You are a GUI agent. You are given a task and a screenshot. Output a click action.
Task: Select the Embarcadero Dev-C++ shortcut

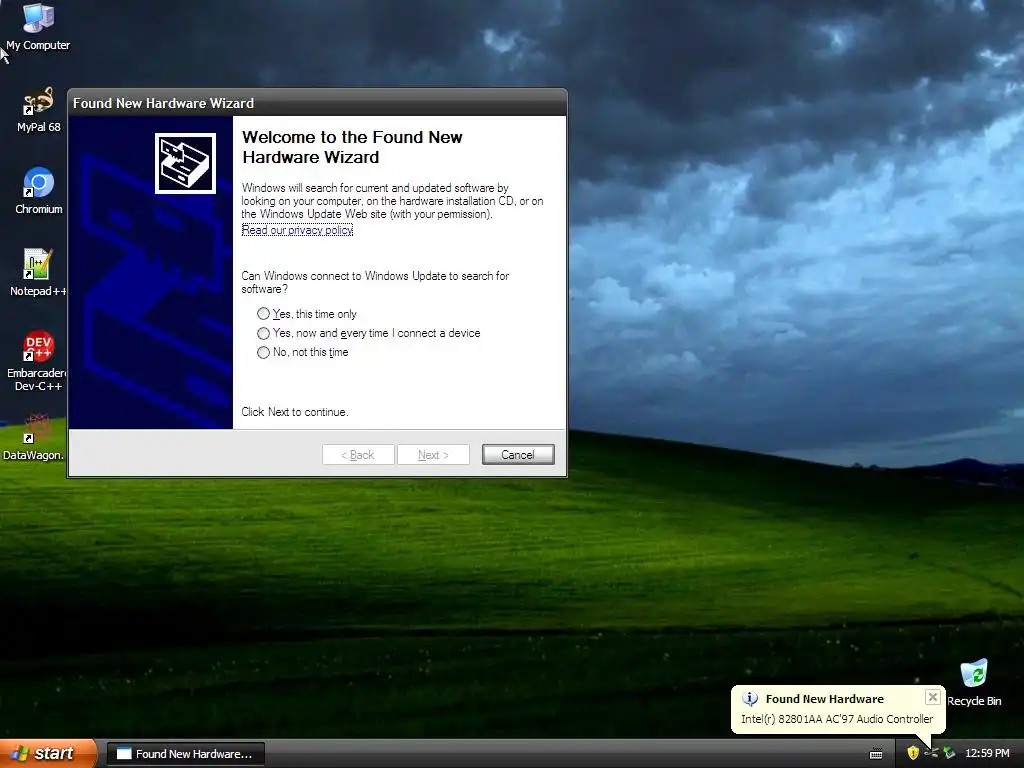click(38, 361)
